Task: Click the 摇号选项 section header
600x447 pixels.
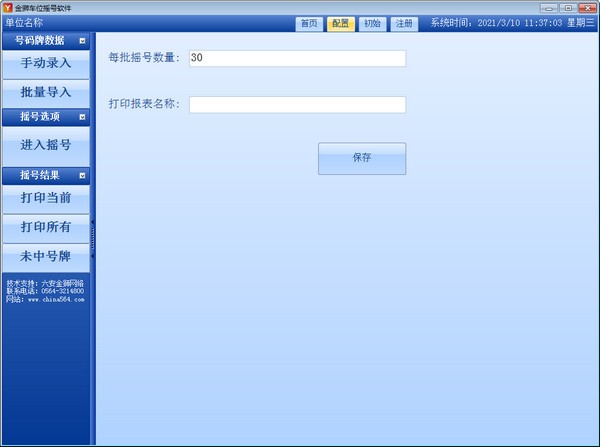Action: [46, 117]
